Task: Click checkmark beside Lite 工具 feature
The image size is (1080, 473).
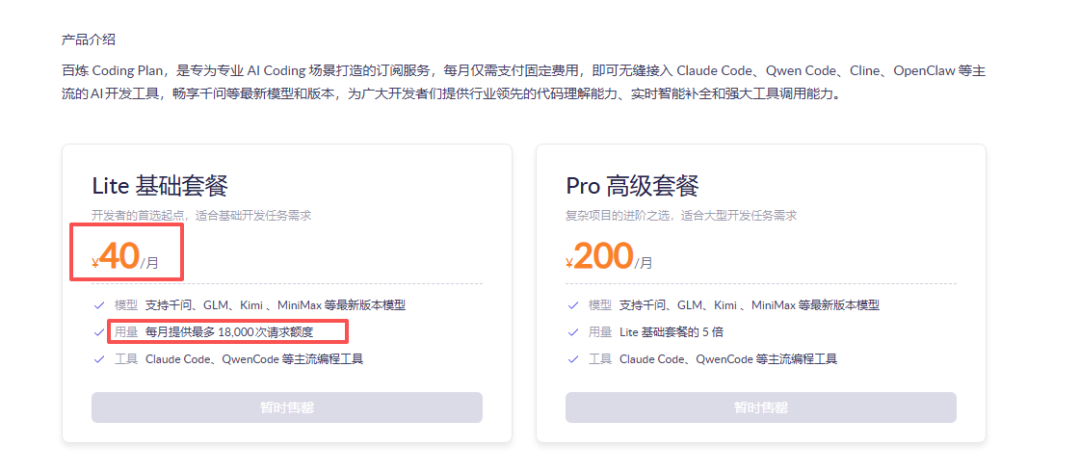Action: point(99,359)
